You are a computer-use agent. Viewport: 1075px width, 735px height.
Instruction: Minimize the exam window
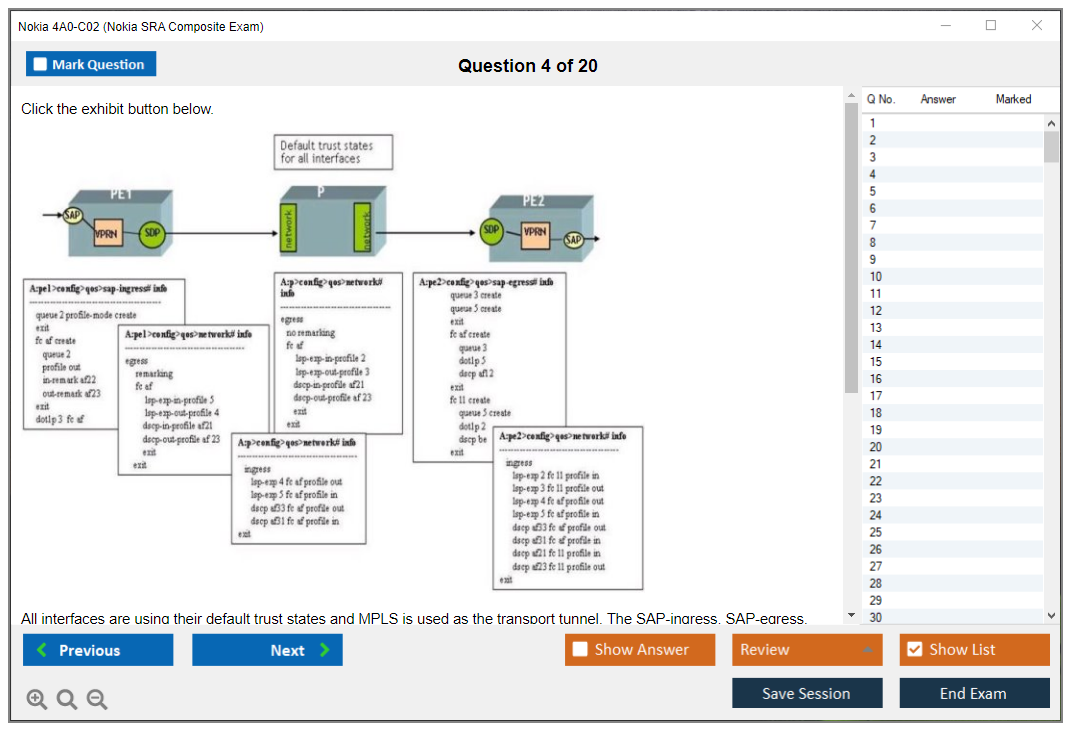(x=946, y=26)
